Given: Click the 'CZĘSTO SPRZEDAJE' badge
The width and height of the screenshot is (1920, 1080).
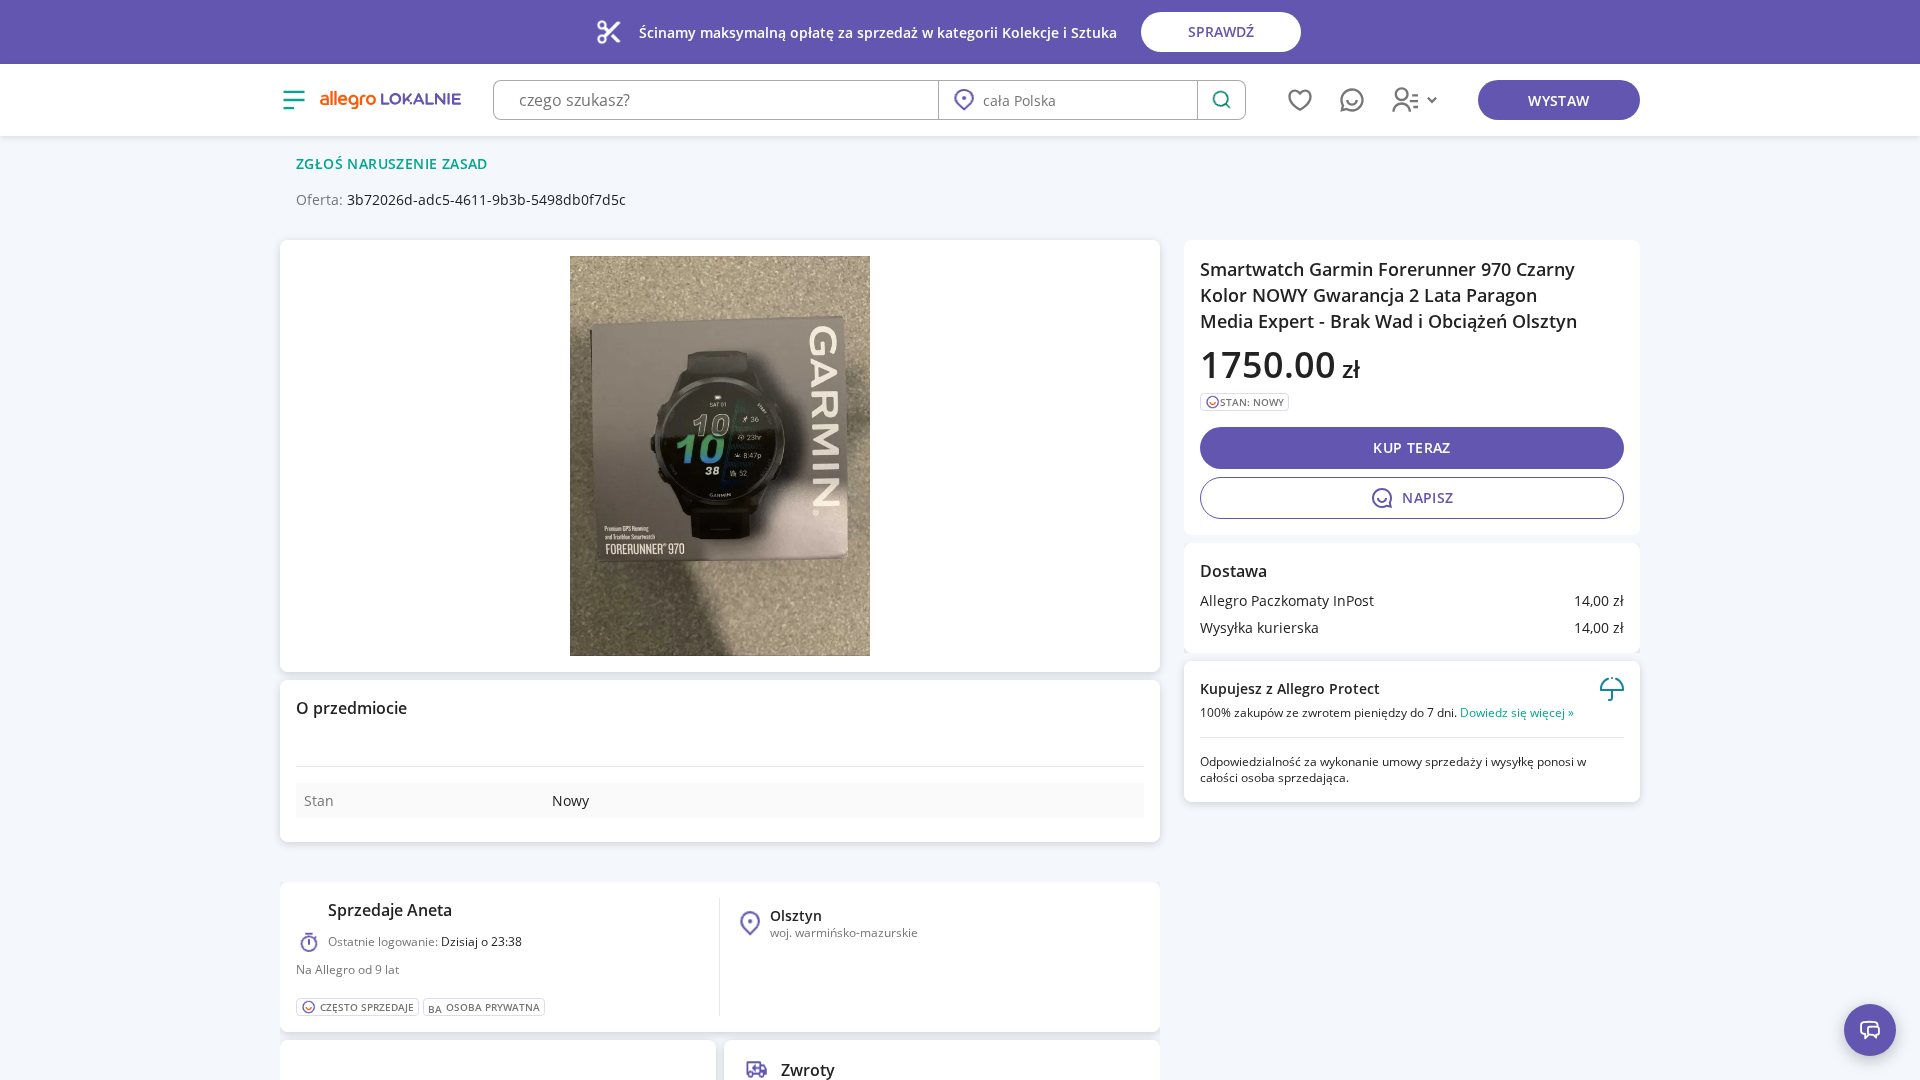Looking at the screenshot, I should pyautogui.click(x=357, y=1007).
